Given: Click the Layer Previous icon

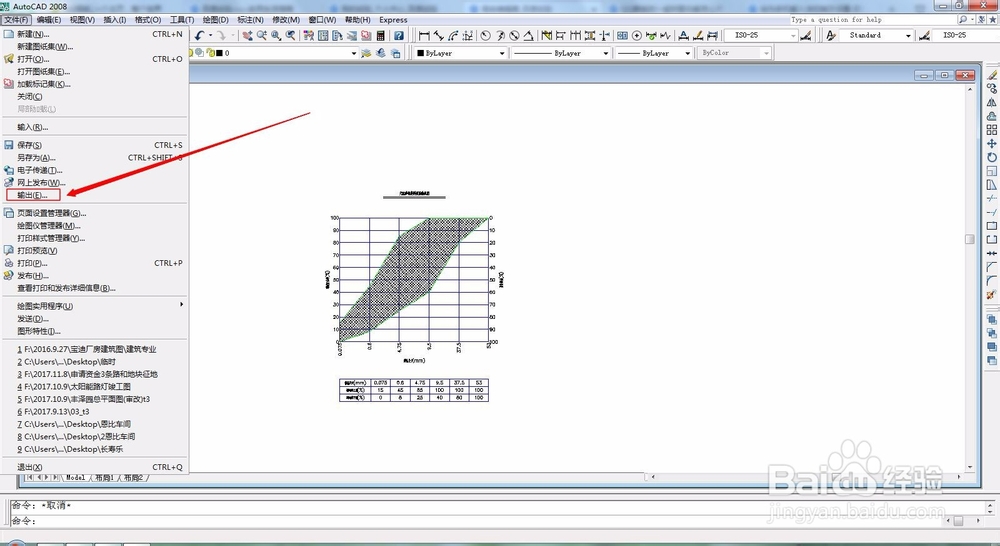Looking at the screenshot, I should click(381, 54).
